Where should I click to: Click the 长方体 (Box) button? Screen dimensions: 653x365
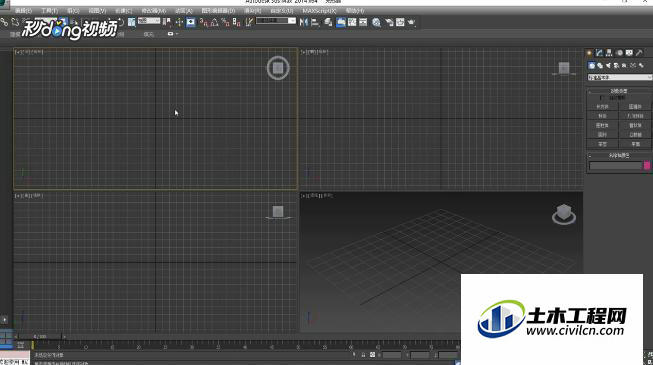(603, 107)
